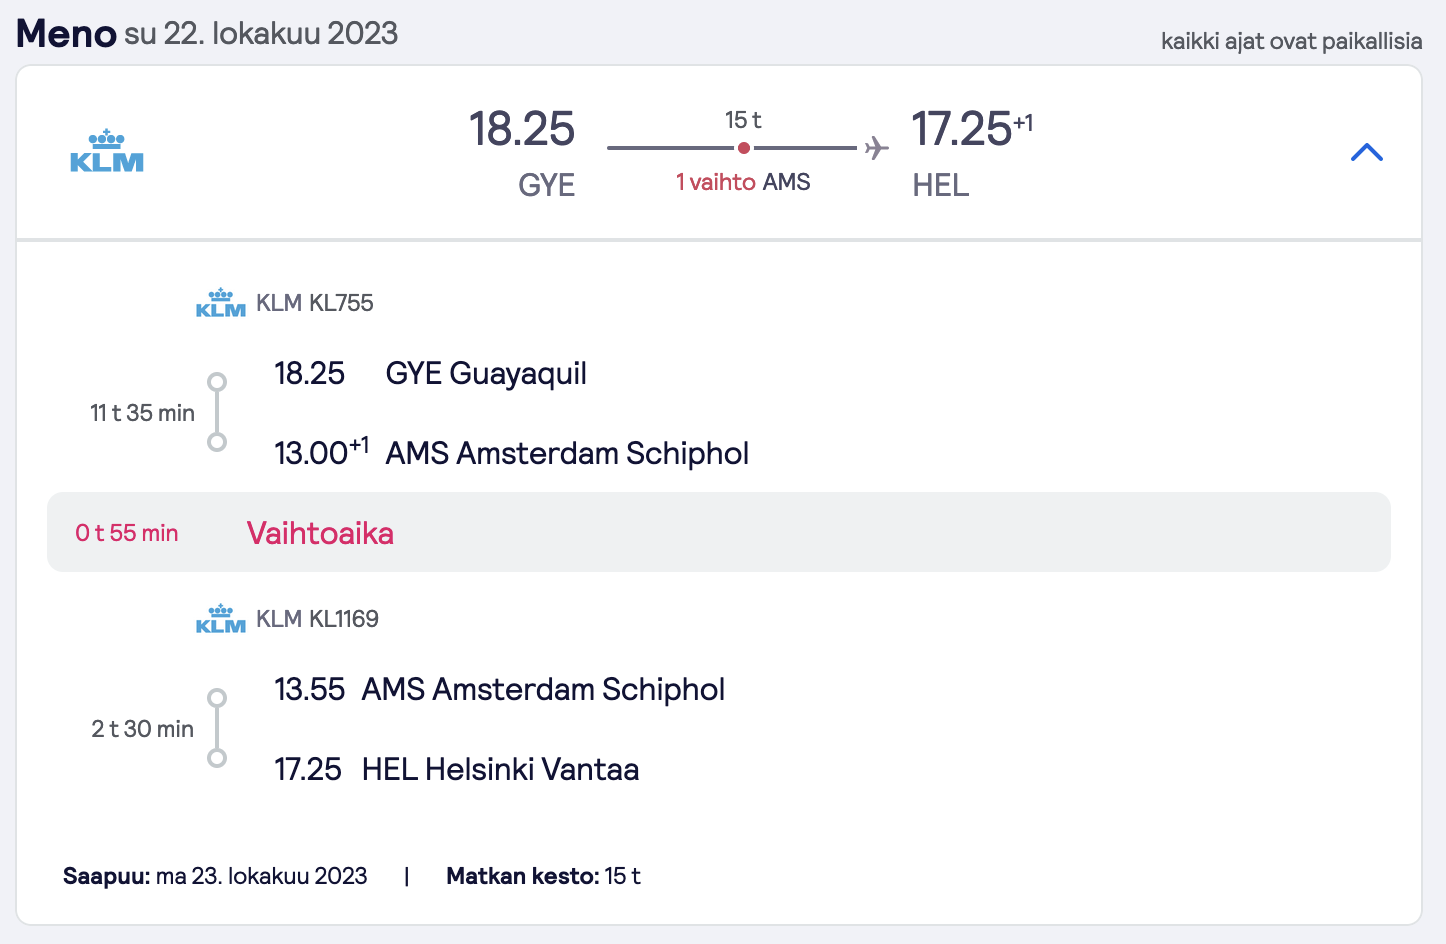Viewport: 1446px width, 944px height.
Task: Click the Meno su 22. lokakuu heading
Action: tap(207, 33)
